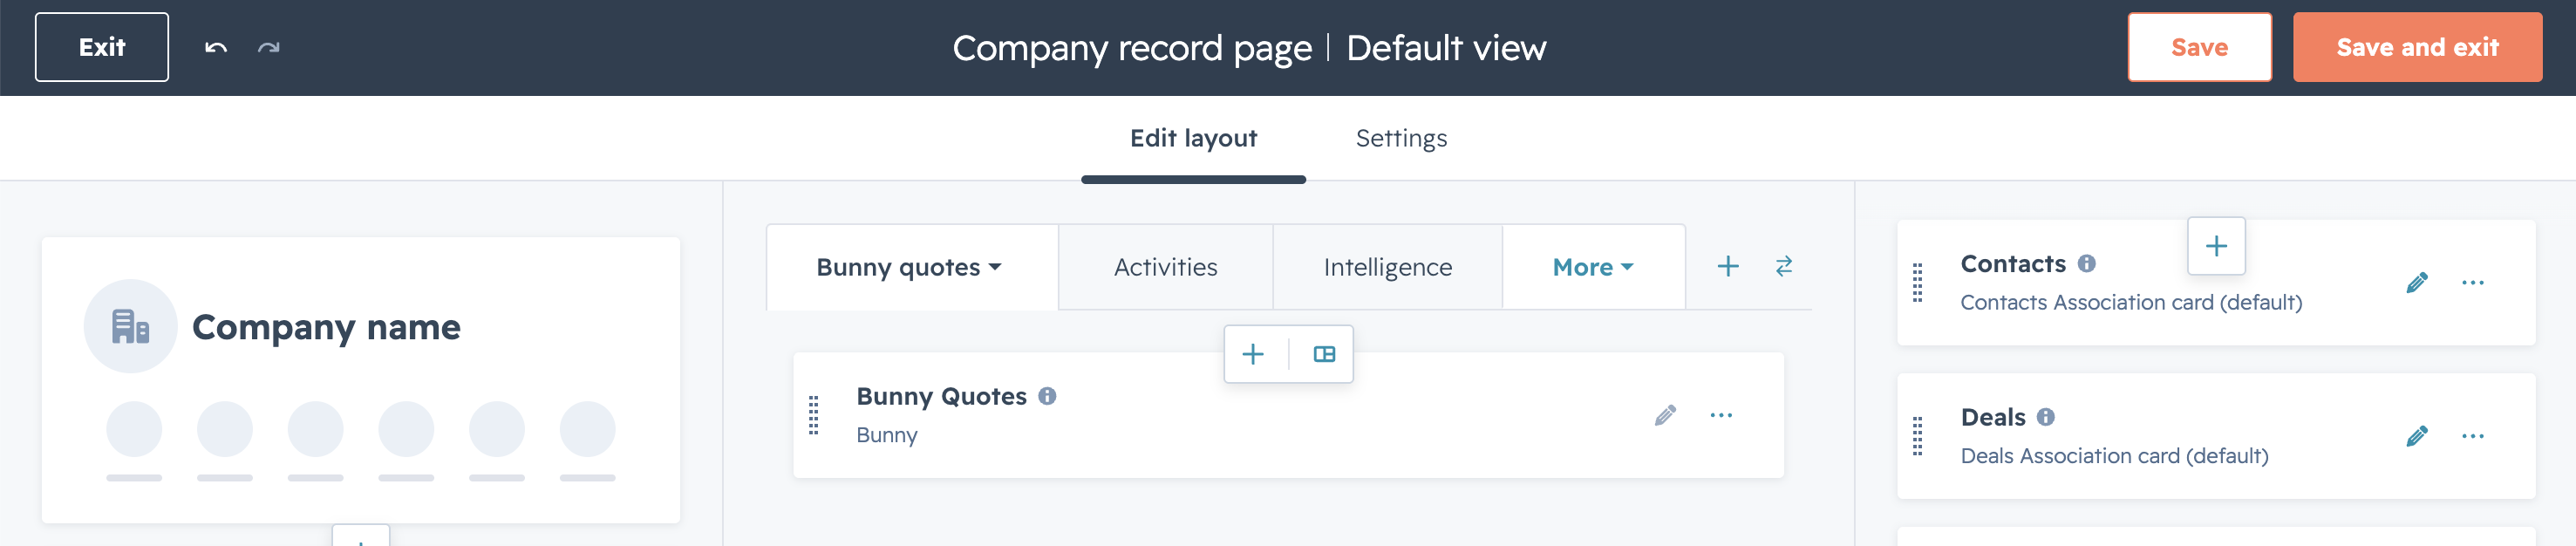Click the drag handle of the Deals card
The image size is (2576, 546).
tap(1917, 436)
